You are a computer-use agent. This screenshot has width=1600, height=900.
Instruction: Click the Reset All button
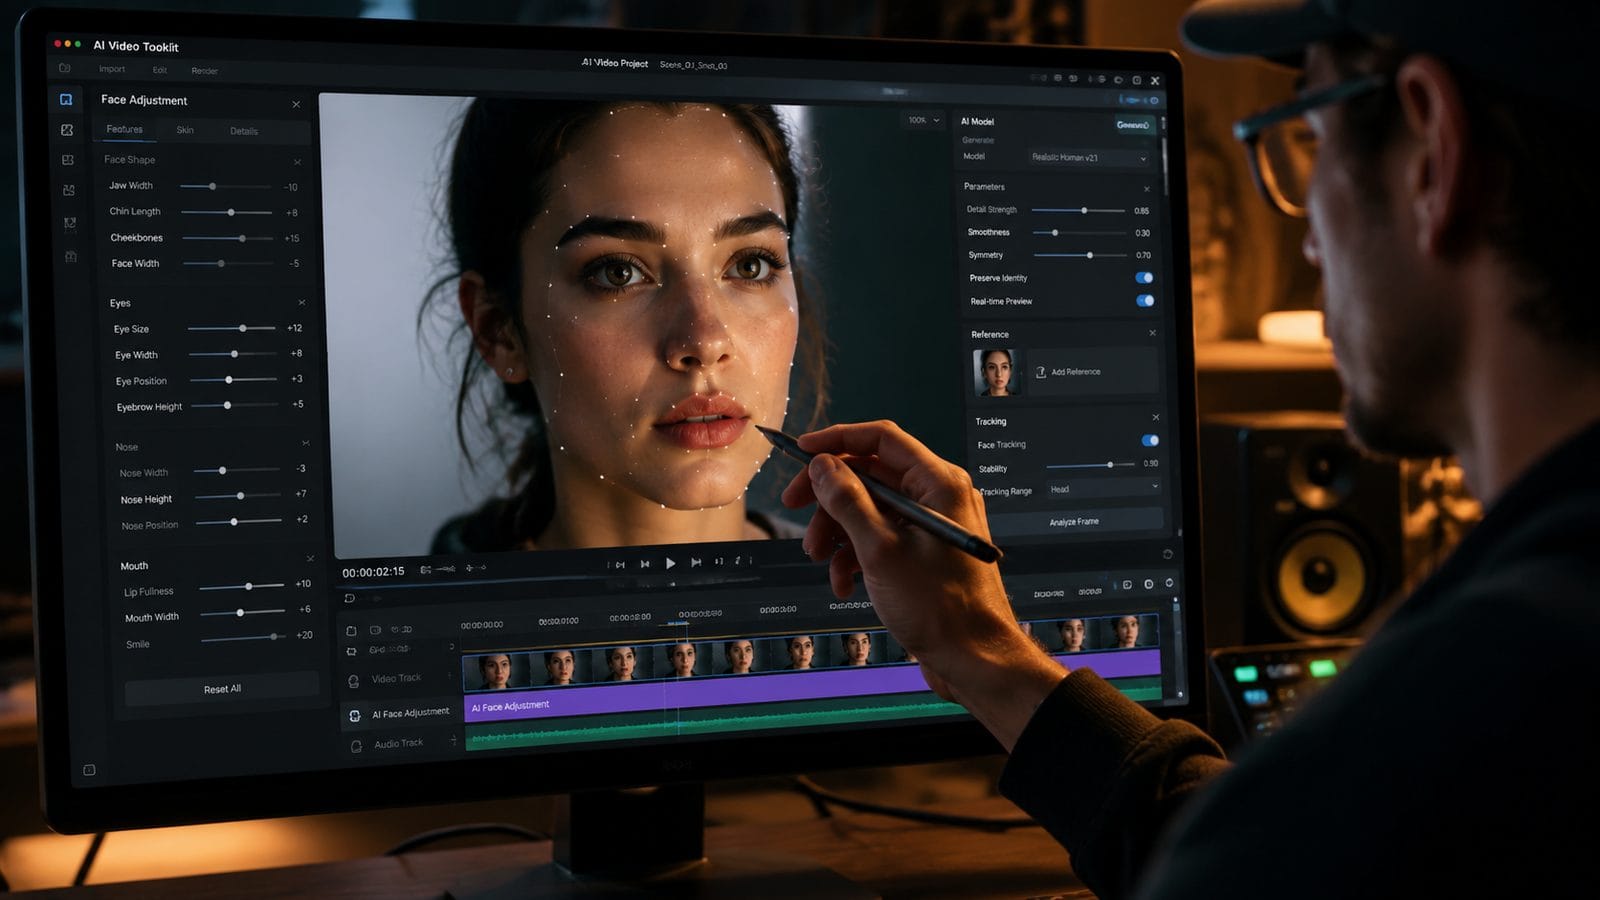pos(222,689)
